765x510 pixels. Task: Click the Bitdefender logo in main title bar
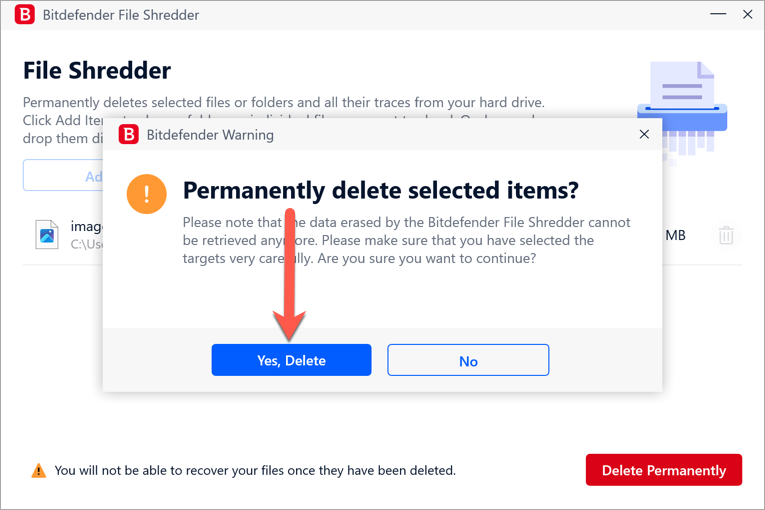point(24,15)
